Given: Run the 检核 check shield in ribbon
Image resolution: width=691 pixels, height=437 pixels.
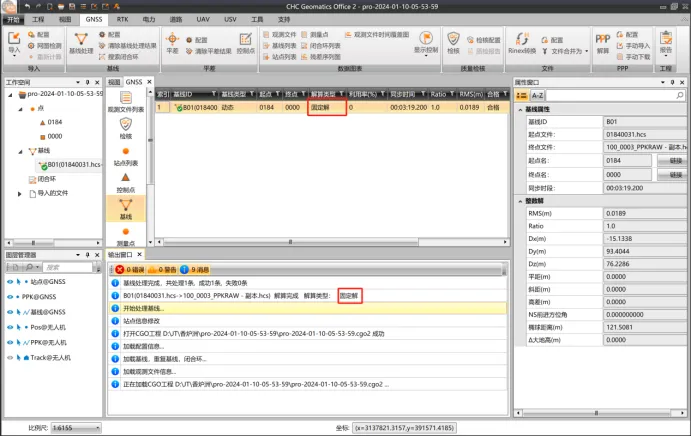Looking at the screenshot, I should coord(453,44).
